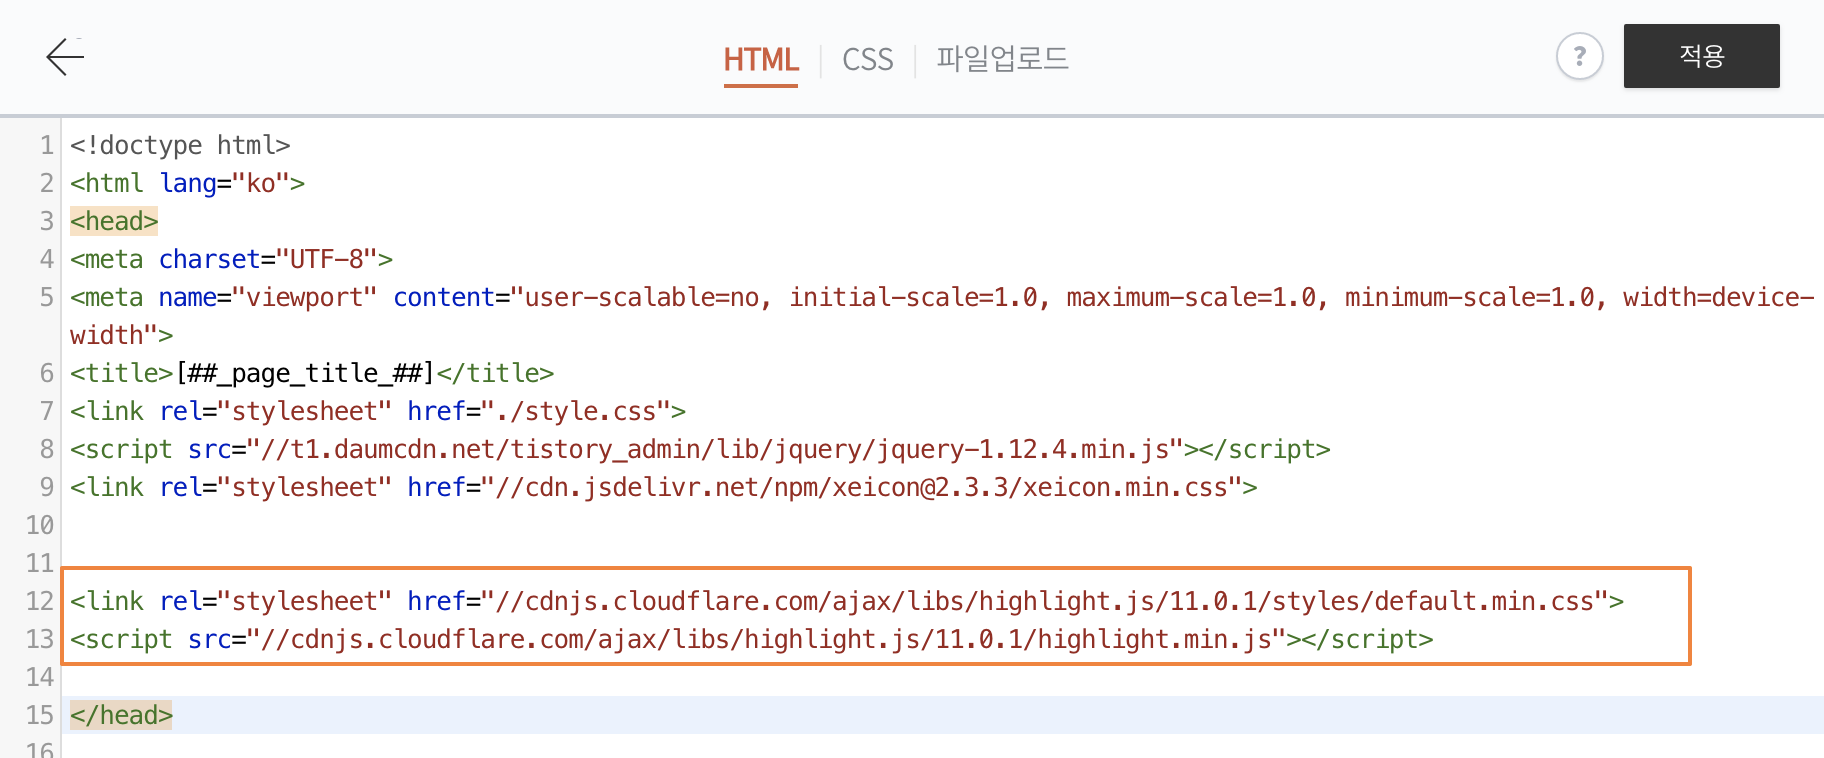Click the meta charset="UTF-8" line
This screenshot has height=758, width=1824.
[231, 259]
